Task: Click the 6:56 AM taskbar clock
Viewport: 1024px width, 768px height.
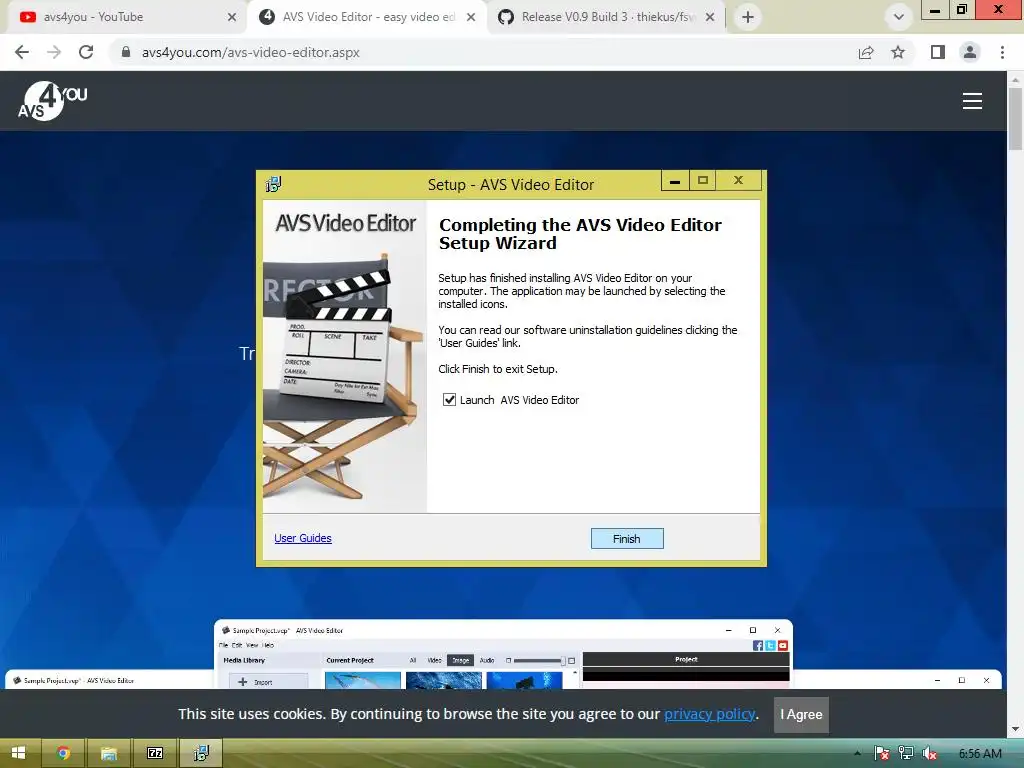Action: click(980, 754)
